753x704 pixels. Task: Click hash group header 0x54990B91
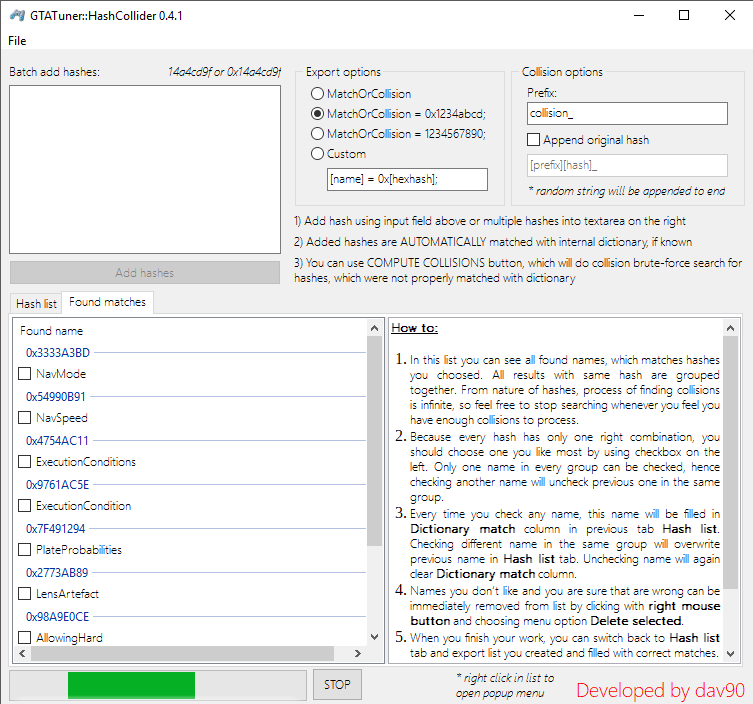56,397
